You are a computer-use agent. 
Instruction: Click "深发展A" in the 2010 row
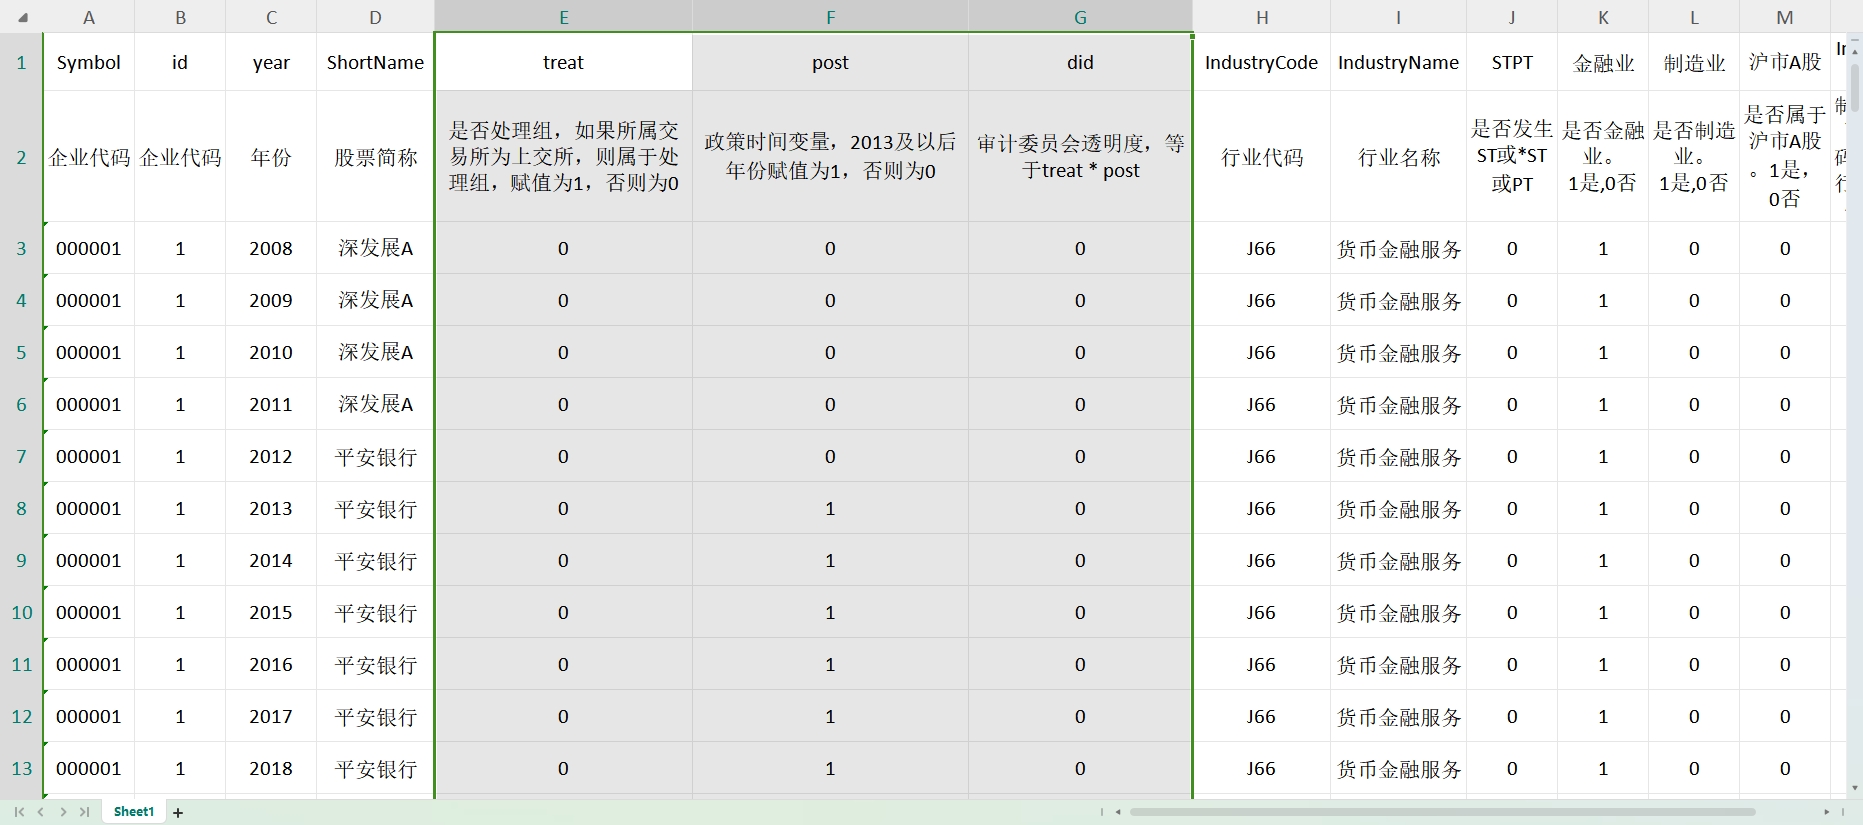pos(375,352)
